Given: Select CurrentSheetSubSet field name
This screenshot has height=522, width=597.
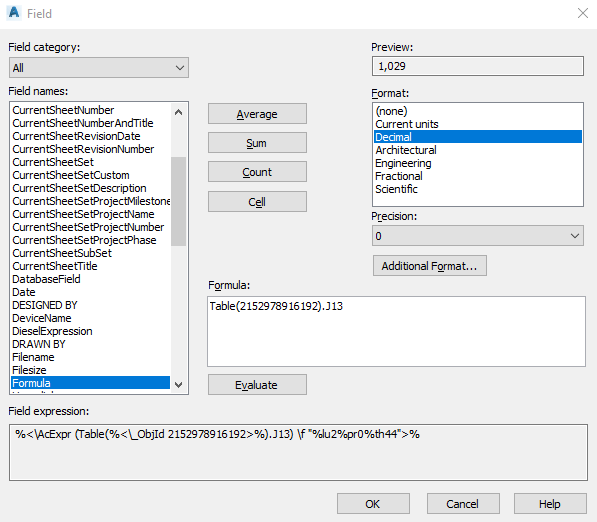Looking at the screenshot, I should click(91, 253).
